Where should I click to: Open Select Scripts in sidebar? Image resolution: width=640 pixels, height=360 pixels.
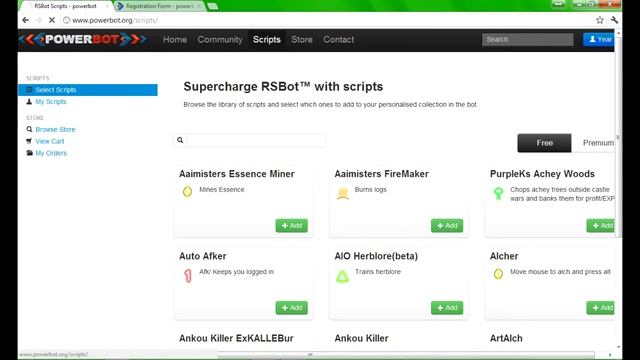pyautogui.click(x=88, y=90)
